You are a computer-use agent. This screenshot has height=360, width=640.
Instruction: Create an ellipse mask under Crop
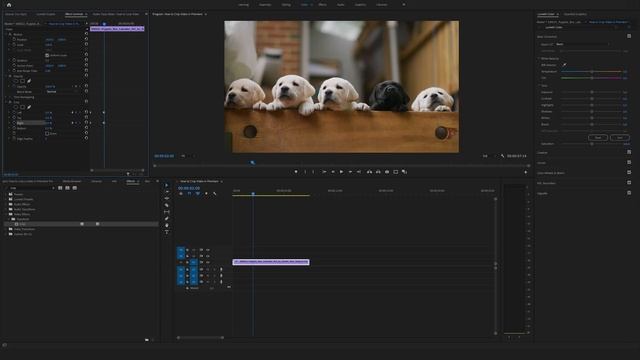[x=16, y=107]
